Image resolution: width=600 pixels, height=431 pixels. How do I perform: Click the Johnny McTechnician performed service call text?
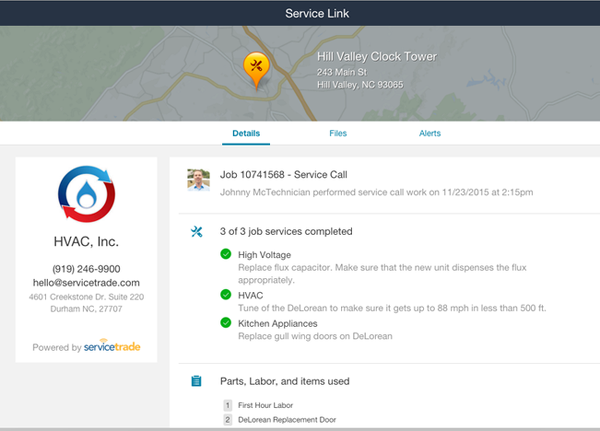377,192
